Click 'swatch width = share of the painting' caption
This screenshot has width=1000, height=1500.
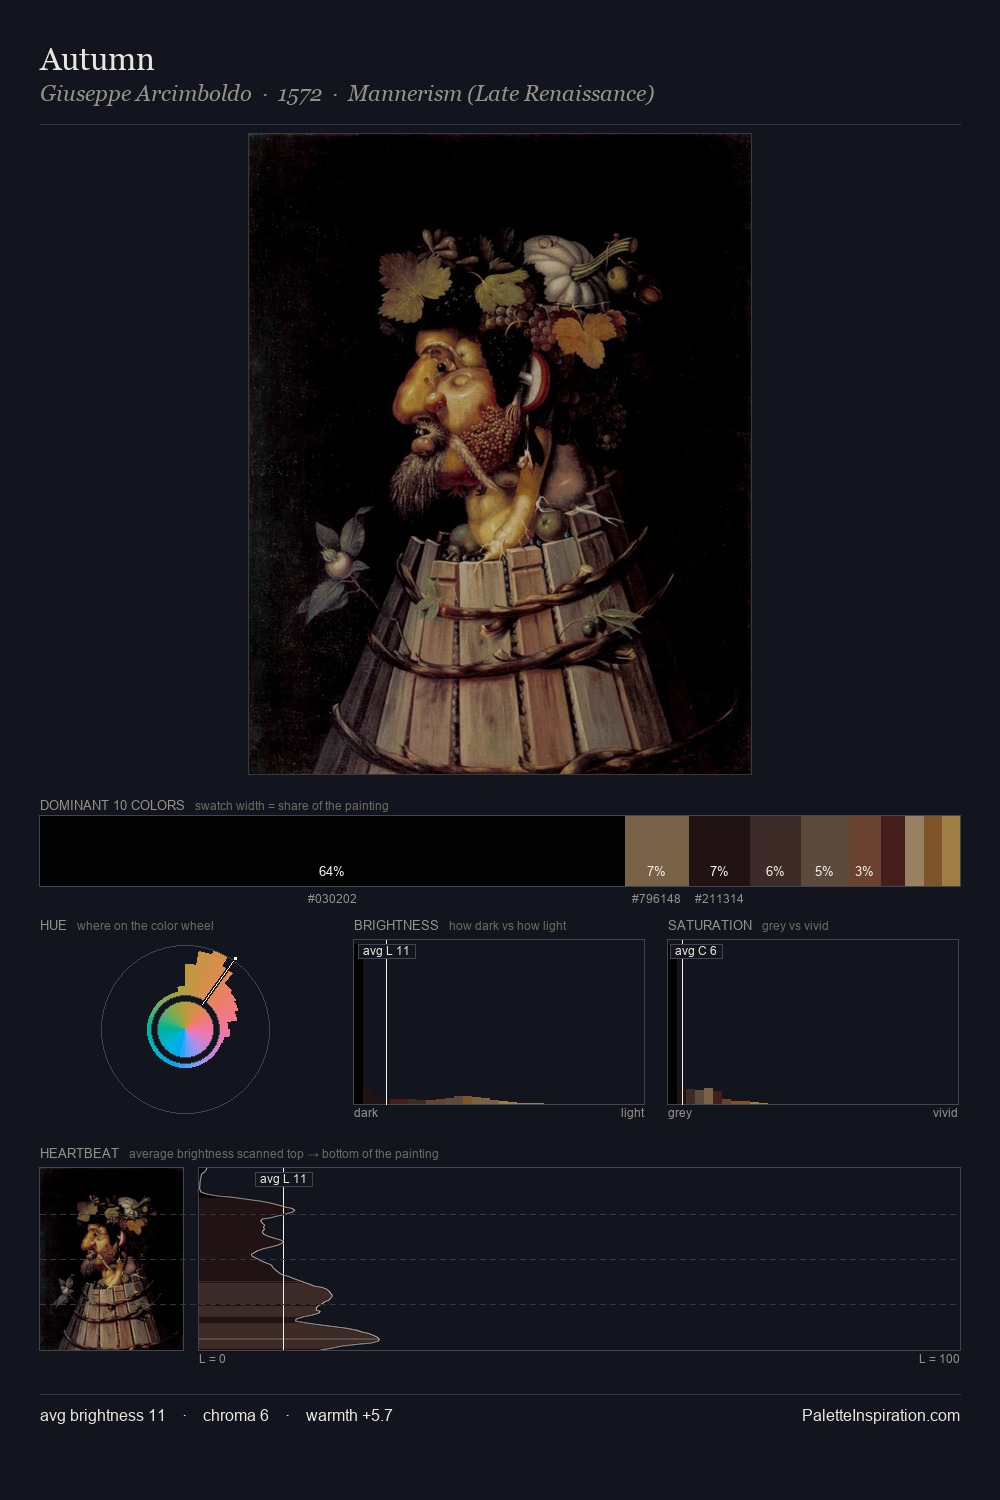(292, 806)
